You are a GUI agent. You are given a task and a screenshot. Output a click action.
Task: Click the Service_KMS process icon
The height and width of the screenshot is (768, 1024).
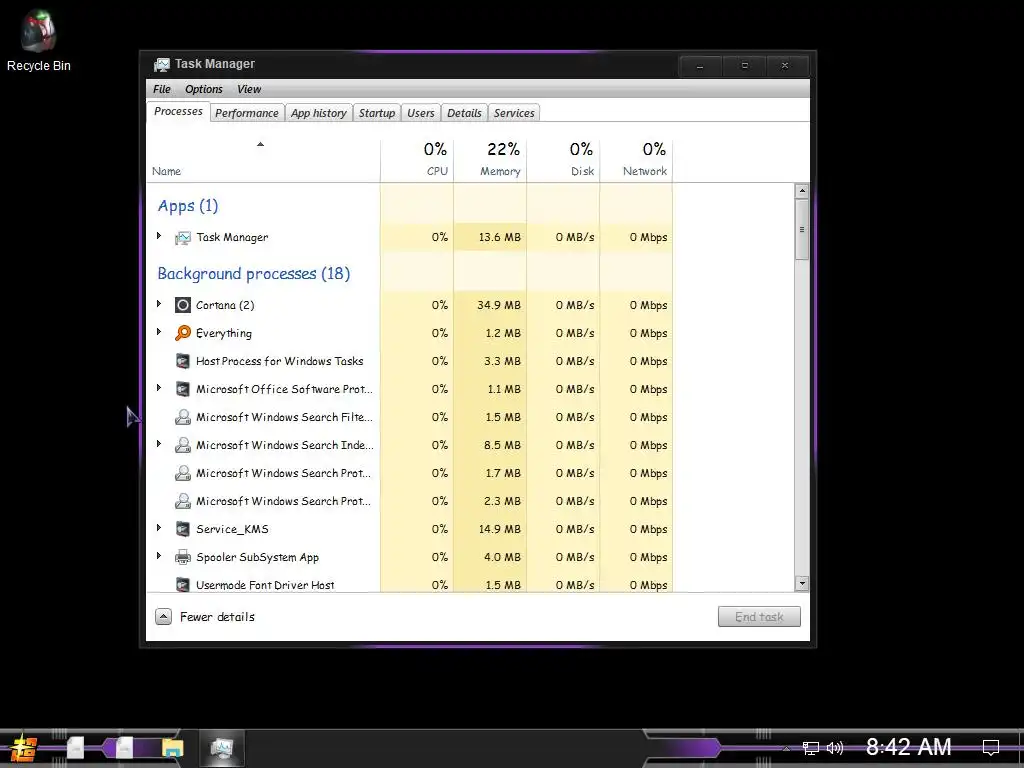[x=183, y=530]
